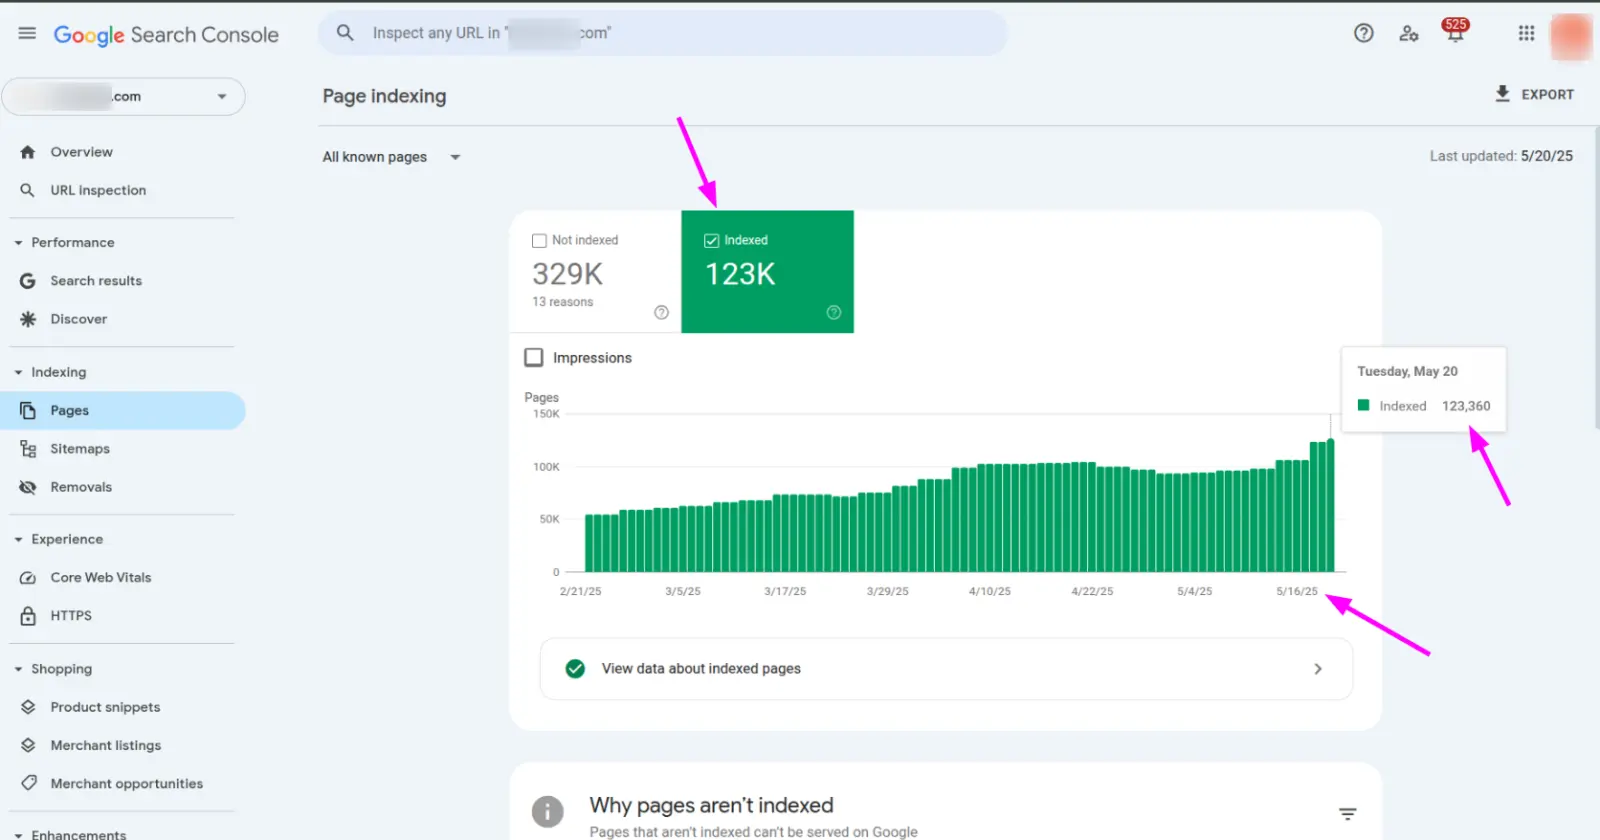Open notifications bell showing 525

tap(1455, 31)
